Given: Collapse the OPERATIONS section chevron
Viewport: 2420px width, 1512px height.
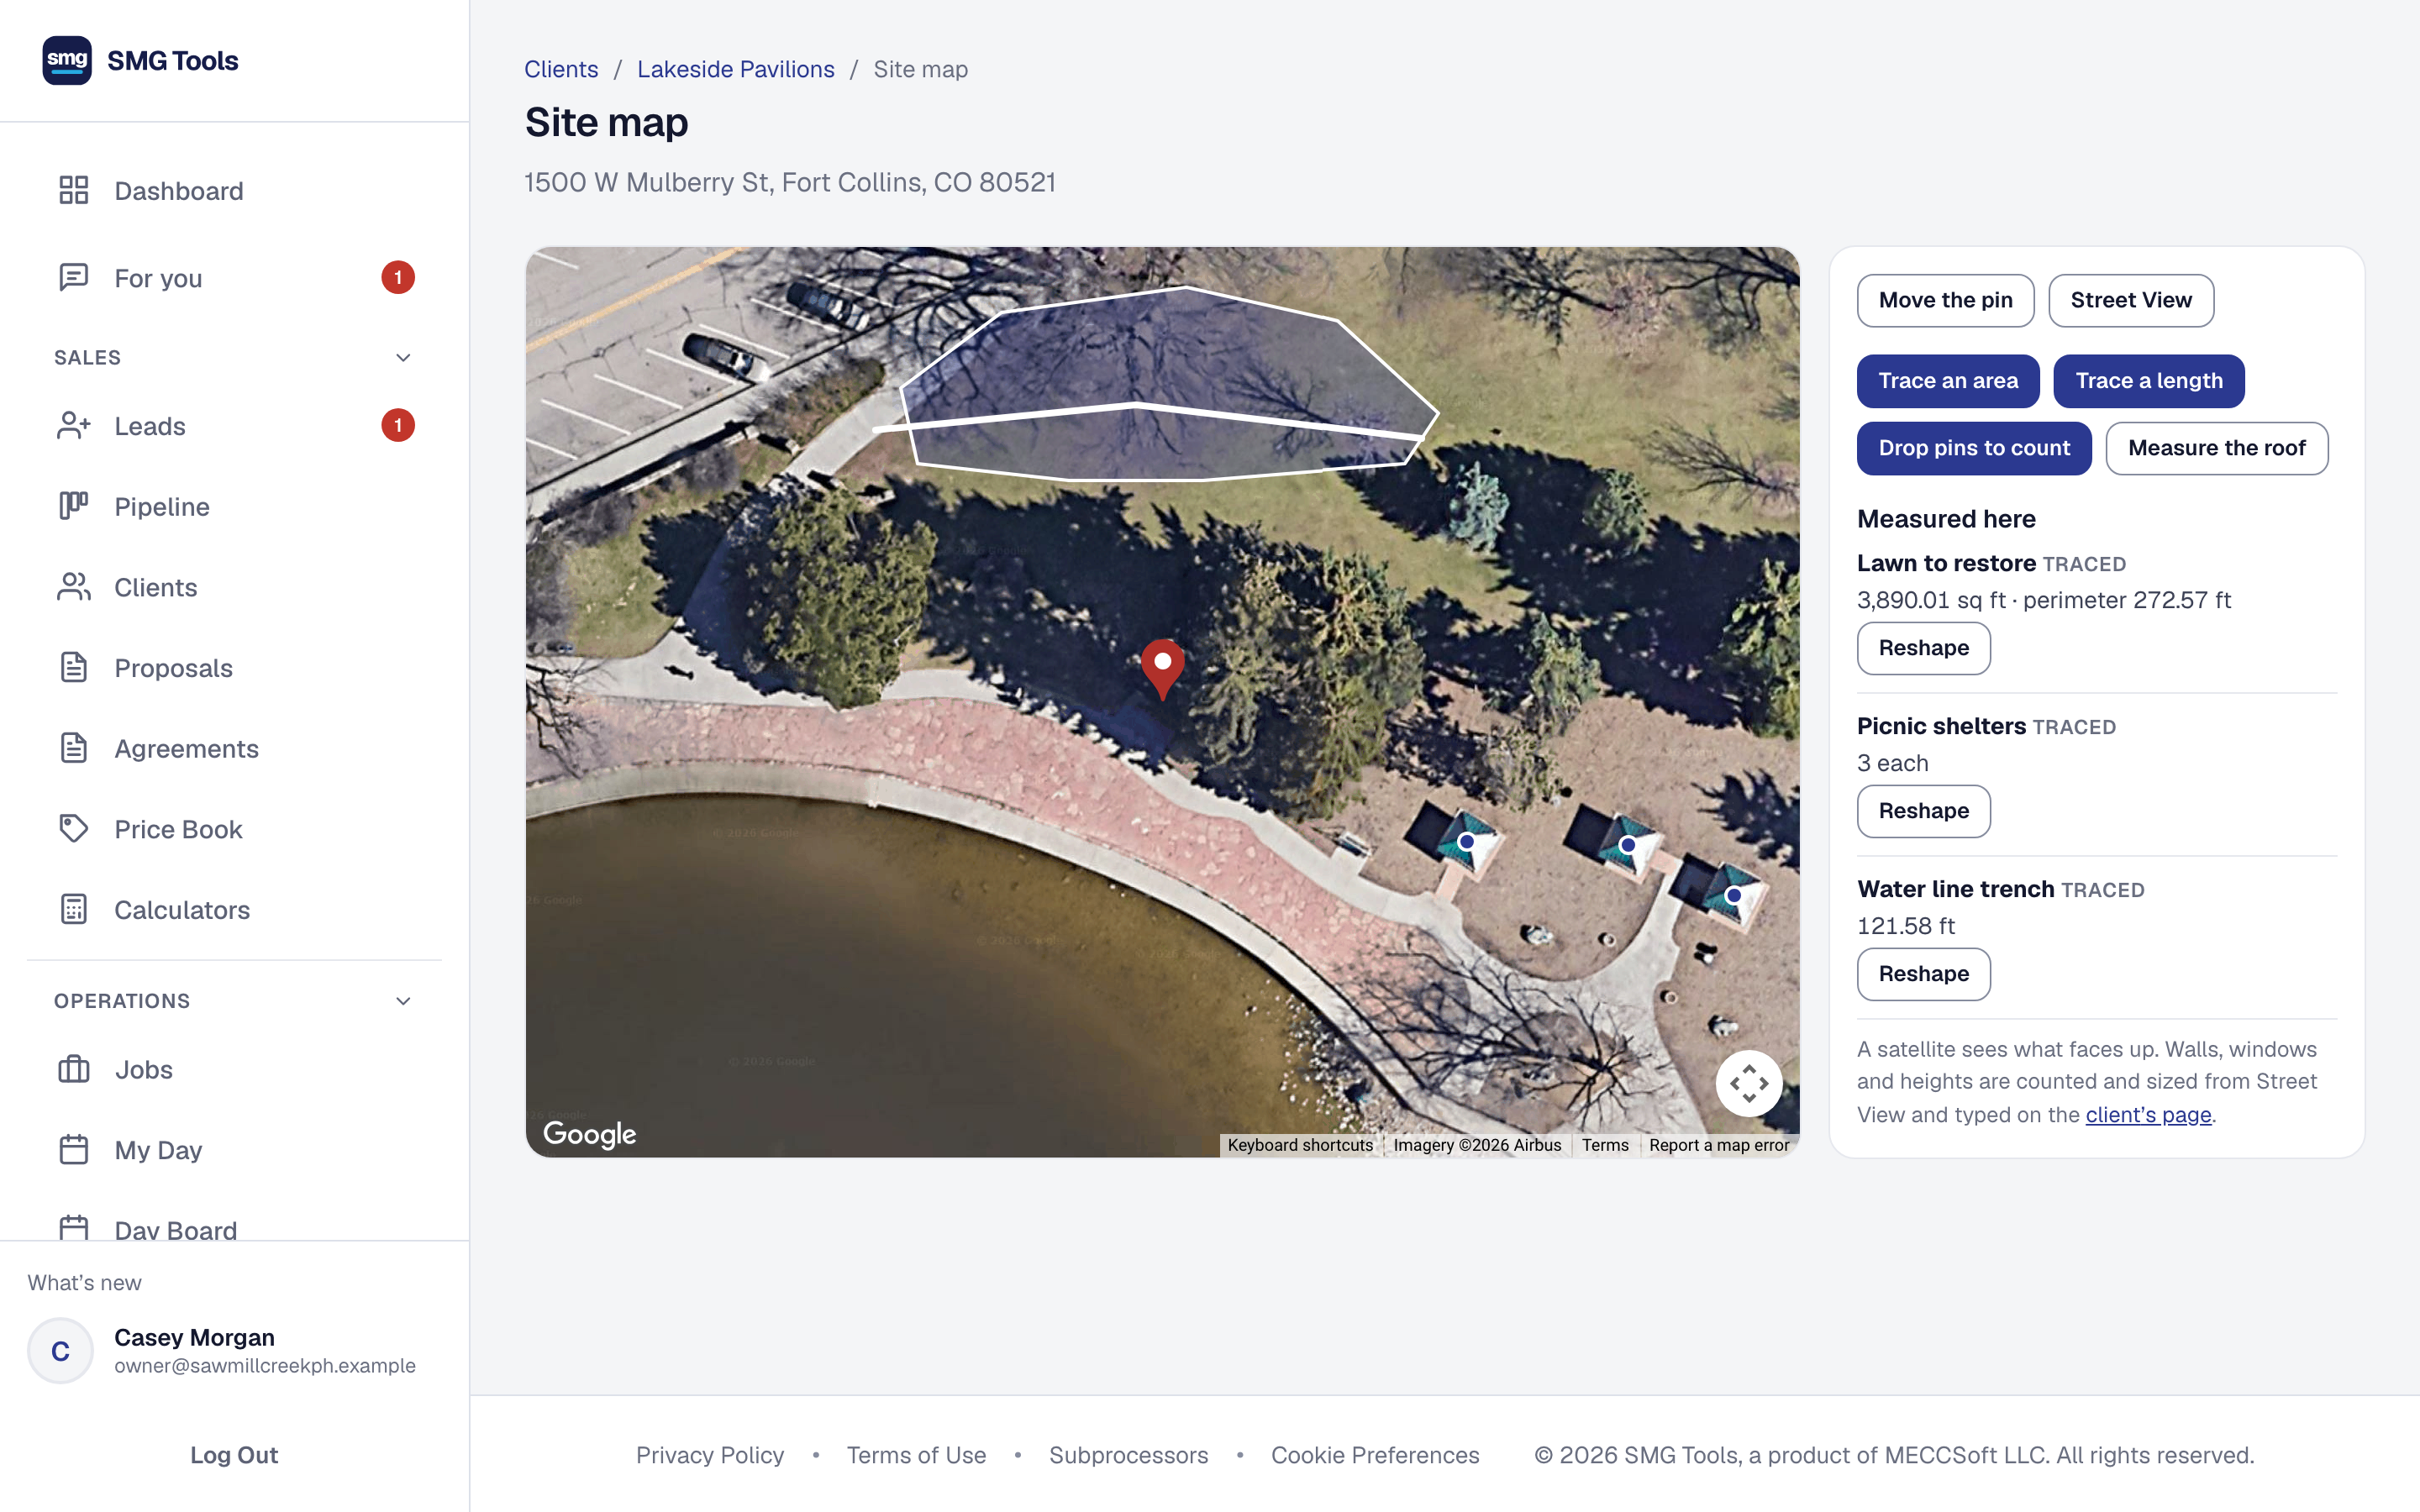Looking at the screenshot, I should coord(403,1001).
